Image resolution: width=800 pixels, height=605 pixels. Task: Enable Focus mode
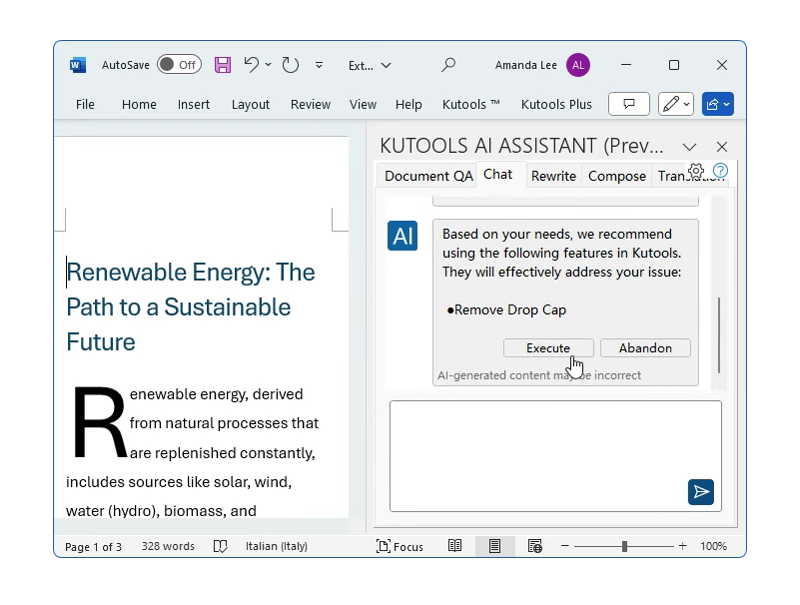click(x=399, y=546)
